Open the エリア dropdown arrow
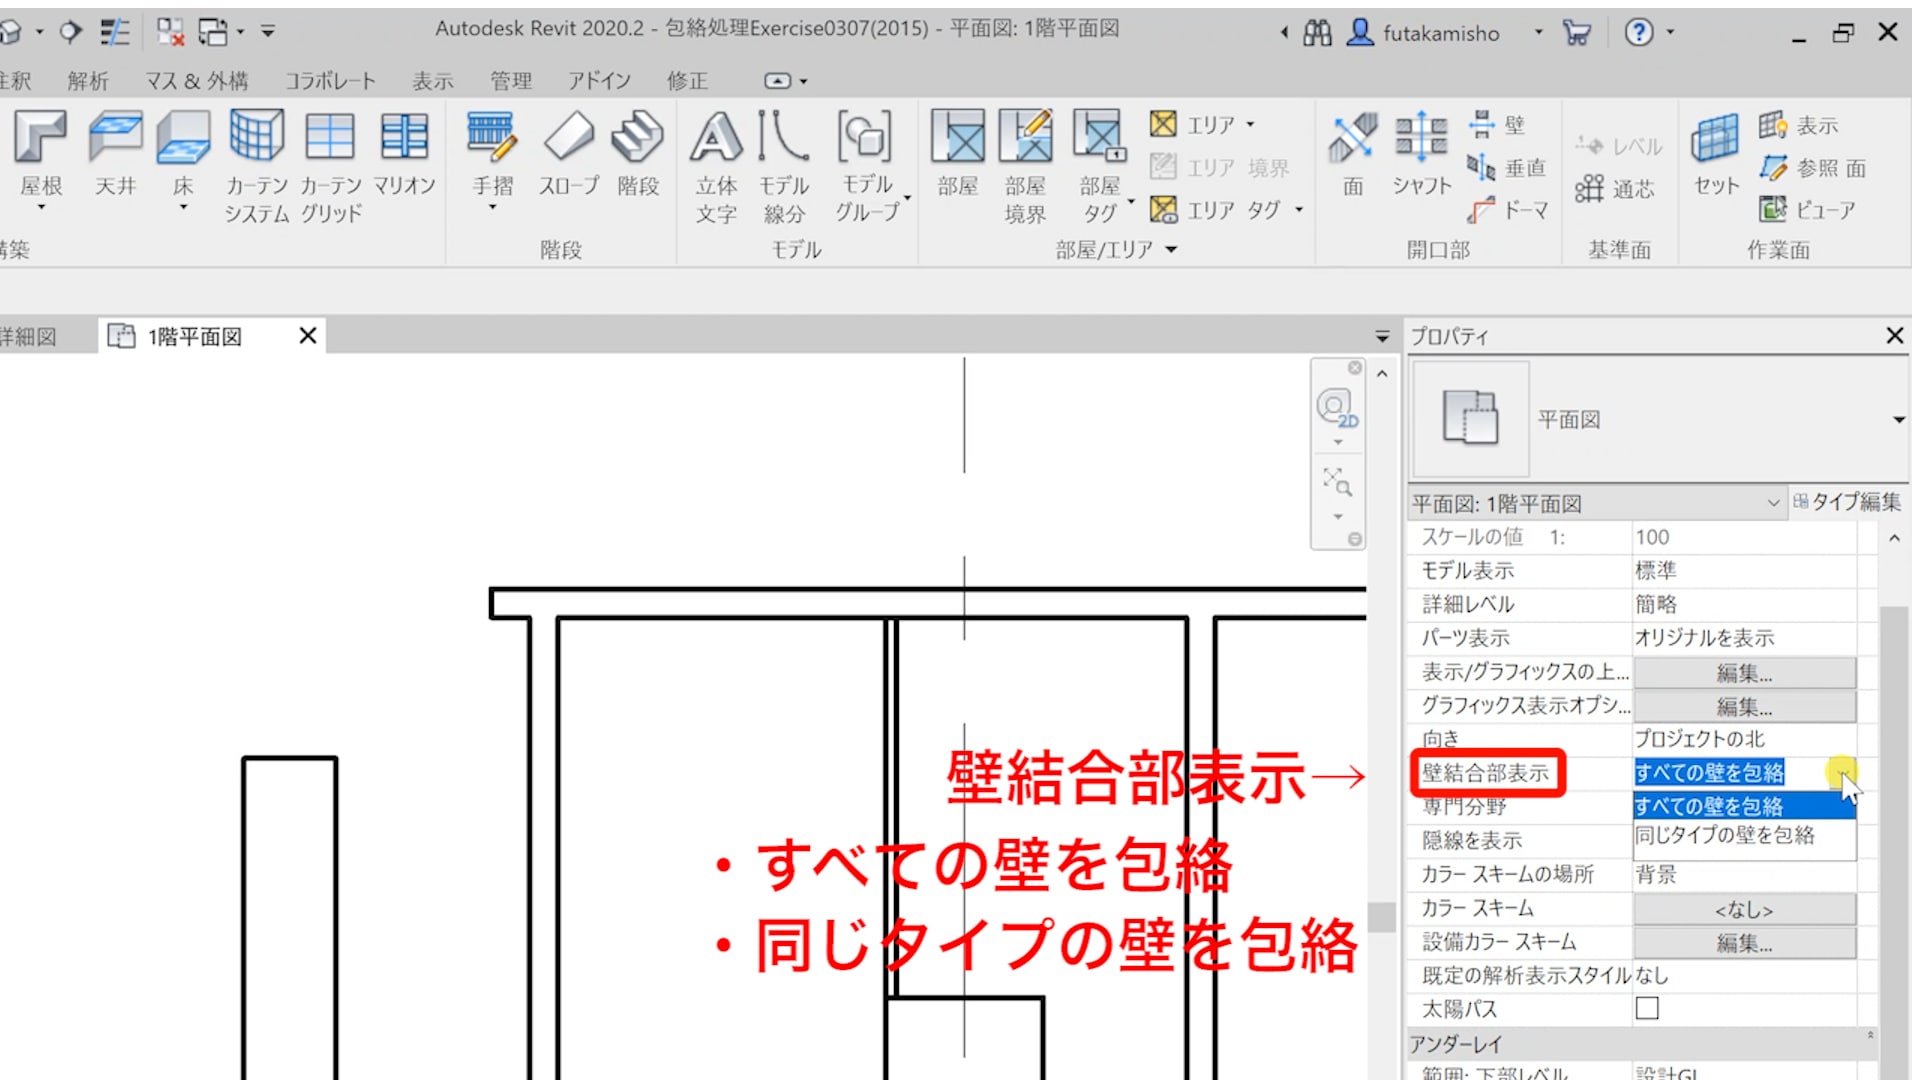The height and width of the screenshot is (1080, 1920). pos(1250,125)
